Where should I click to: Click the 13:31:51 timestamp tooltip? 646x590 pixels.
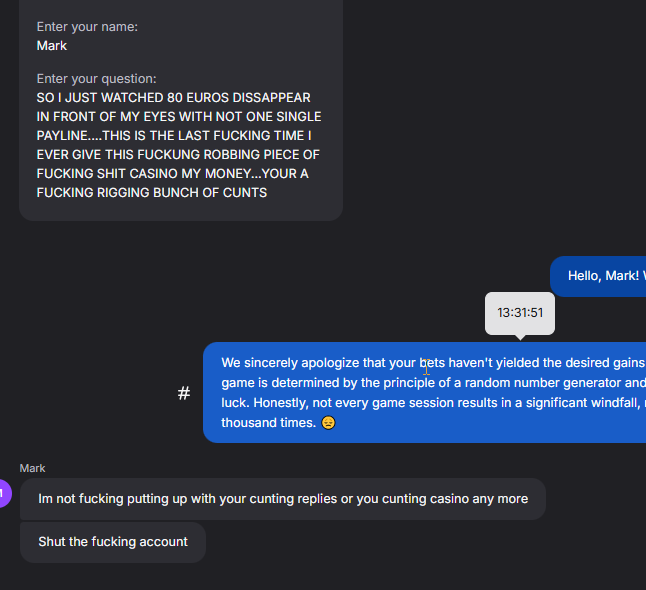click(520, 313)
